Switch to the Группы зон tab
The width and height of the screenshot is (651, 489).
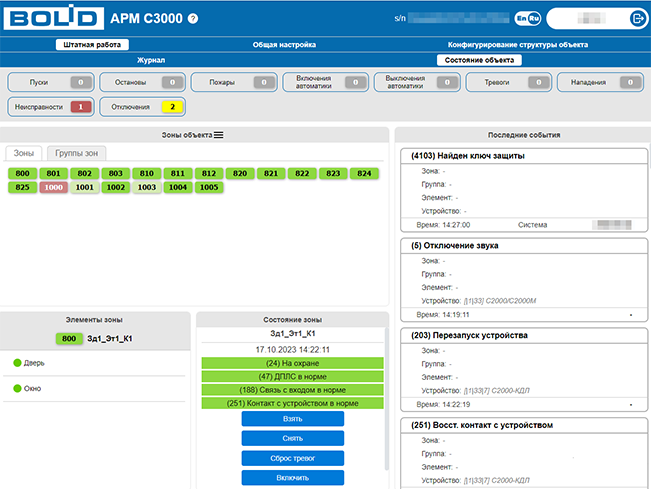(x=78, y=153)
